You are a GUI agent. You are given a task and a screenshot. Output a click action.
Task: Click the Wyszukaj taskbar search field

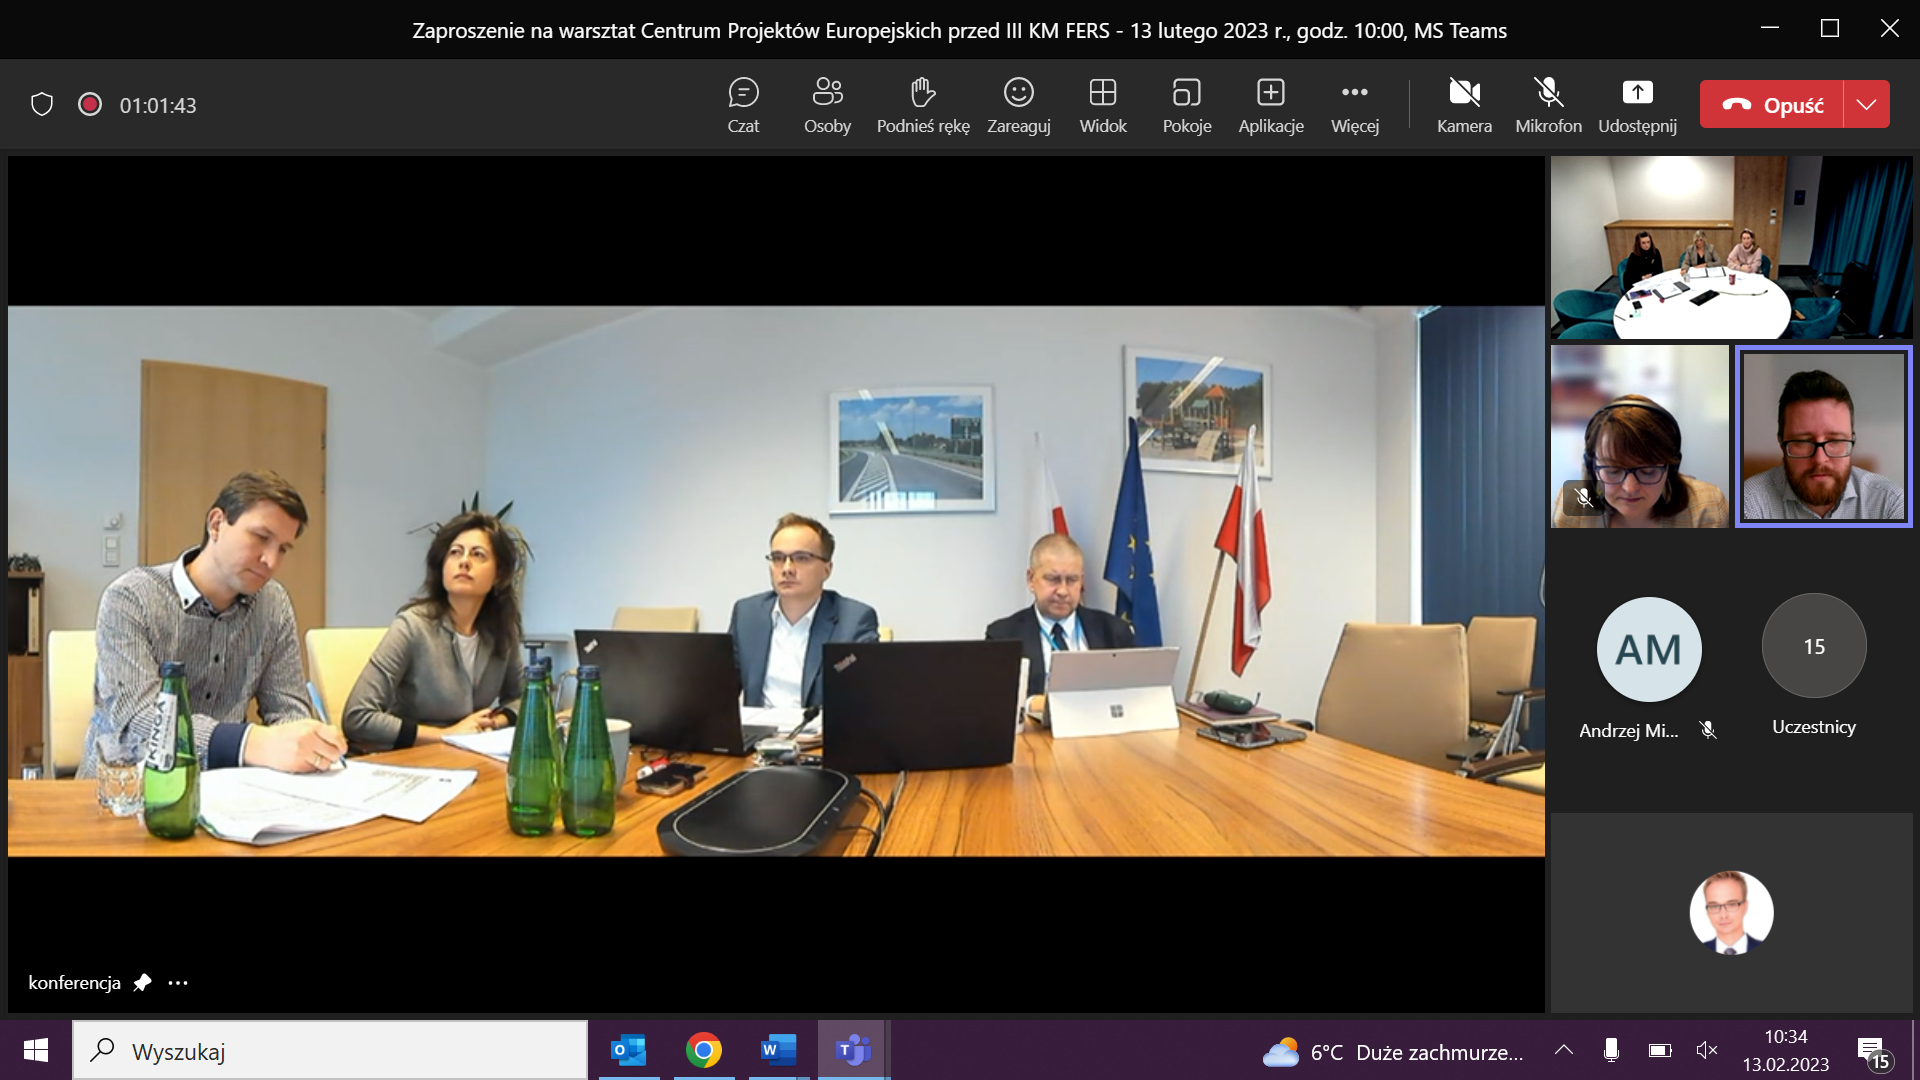(x=330, y=1051)
